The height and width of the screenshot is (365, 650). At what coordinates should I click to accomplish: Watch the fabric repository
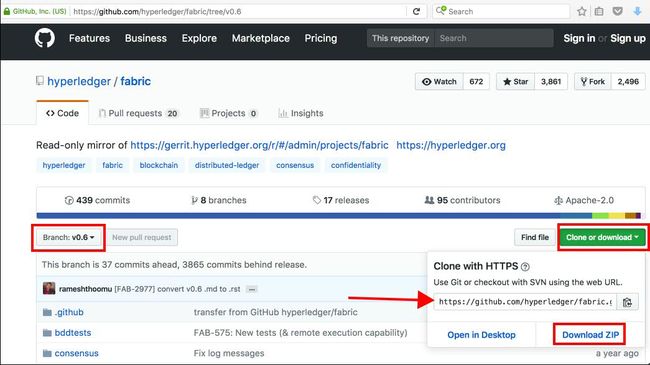(439, 82)
